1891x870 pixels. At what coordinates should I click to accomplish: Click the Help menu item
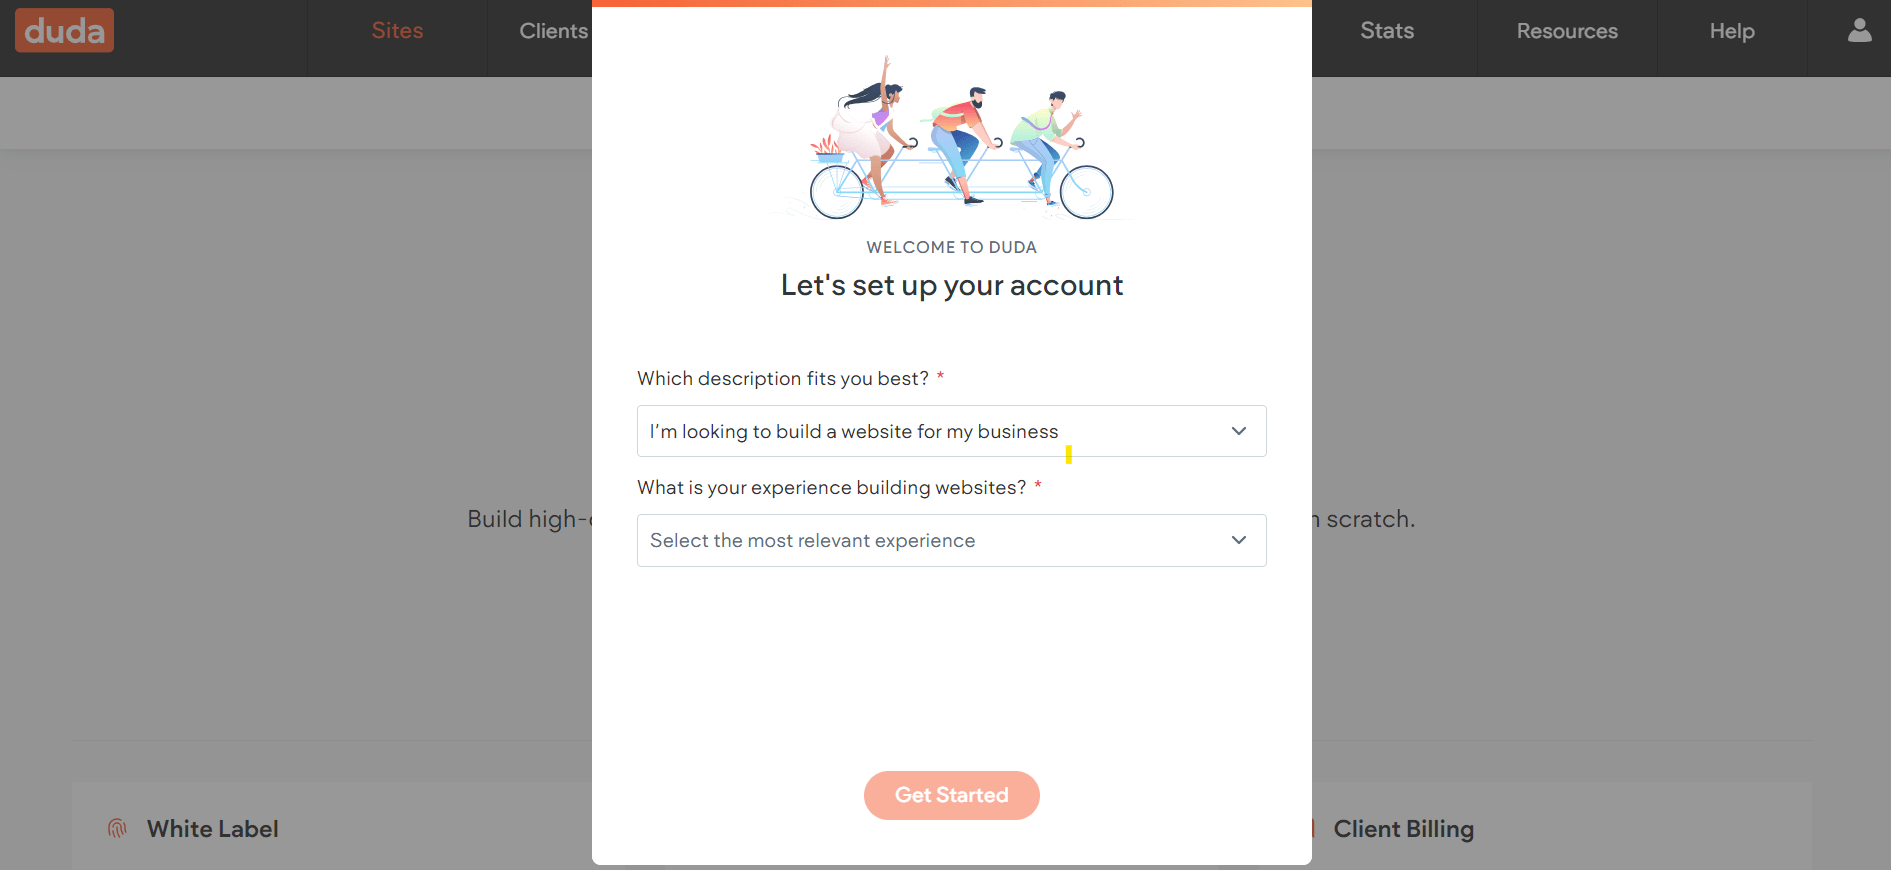pyautogui.click(x=1731, y=31)
